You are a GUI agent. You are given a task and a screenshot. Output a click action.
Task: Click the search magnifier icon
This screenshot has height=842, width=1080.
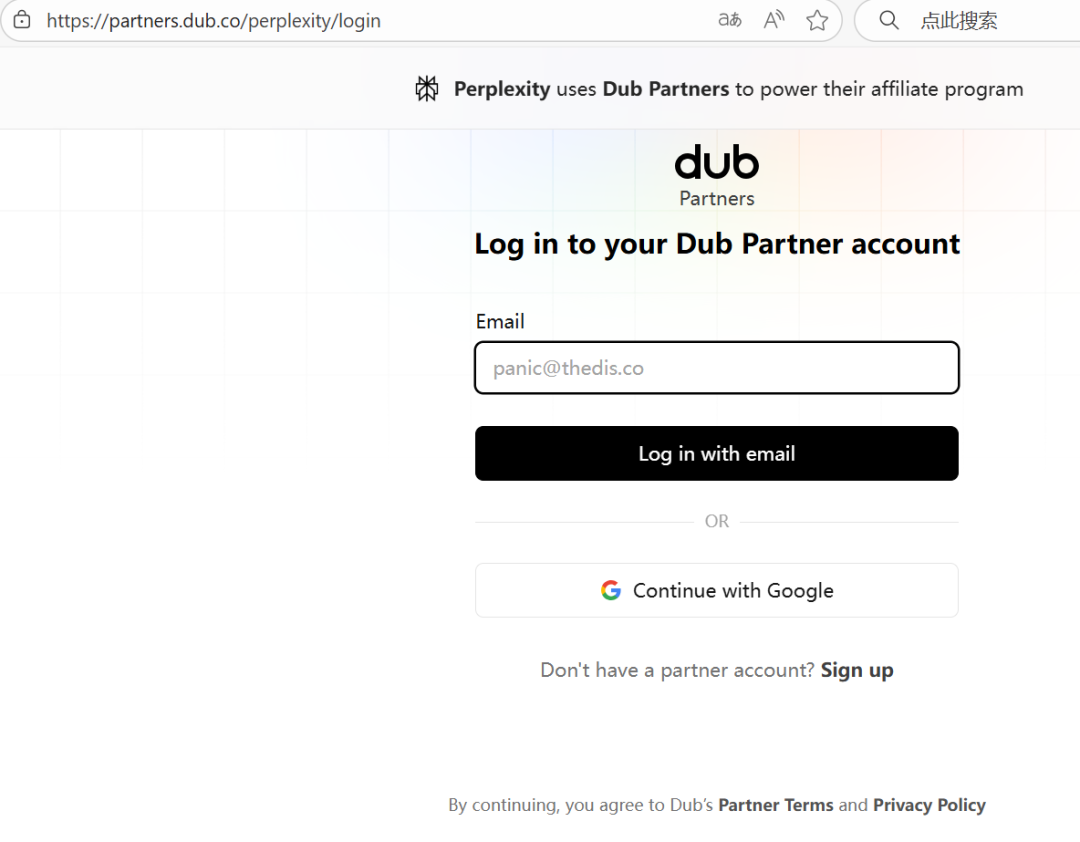(888, 20)
